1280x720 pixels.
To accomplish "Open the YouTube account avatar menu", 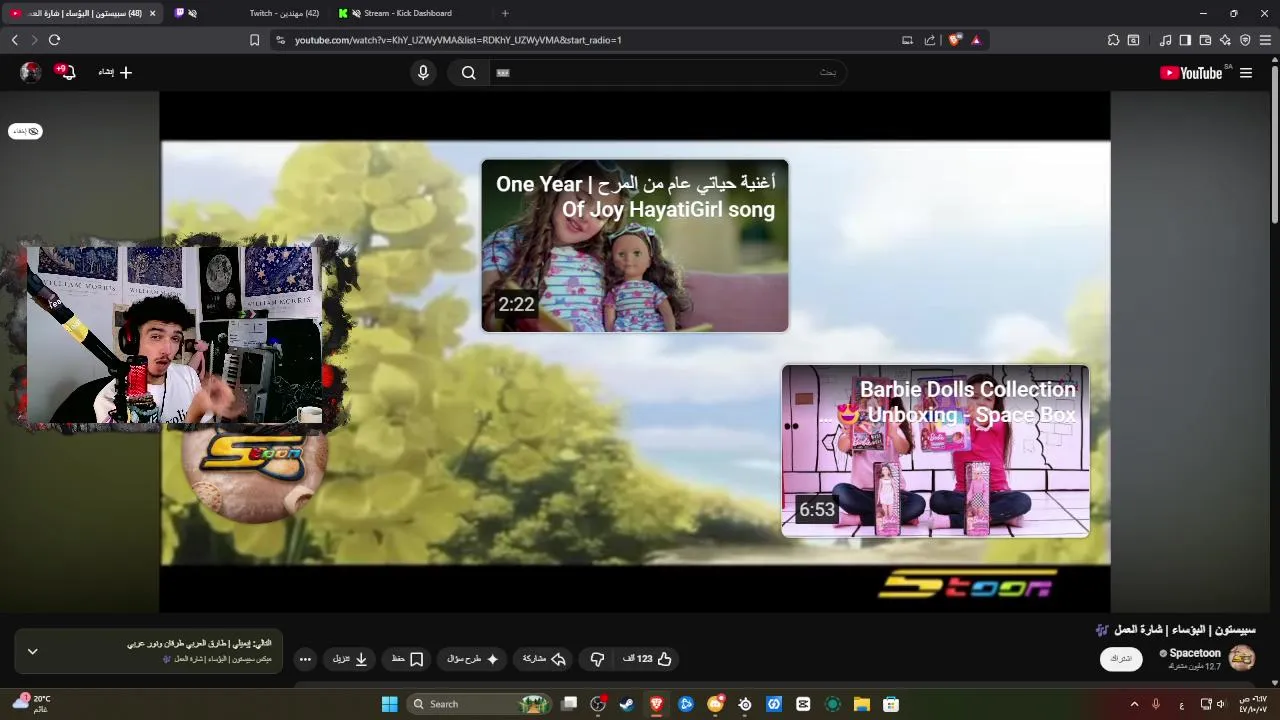I will 31,72.
